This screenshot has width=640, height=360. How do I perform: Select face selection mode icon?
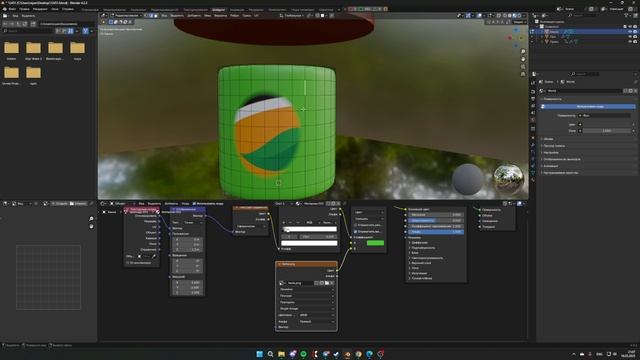[156, 16]
